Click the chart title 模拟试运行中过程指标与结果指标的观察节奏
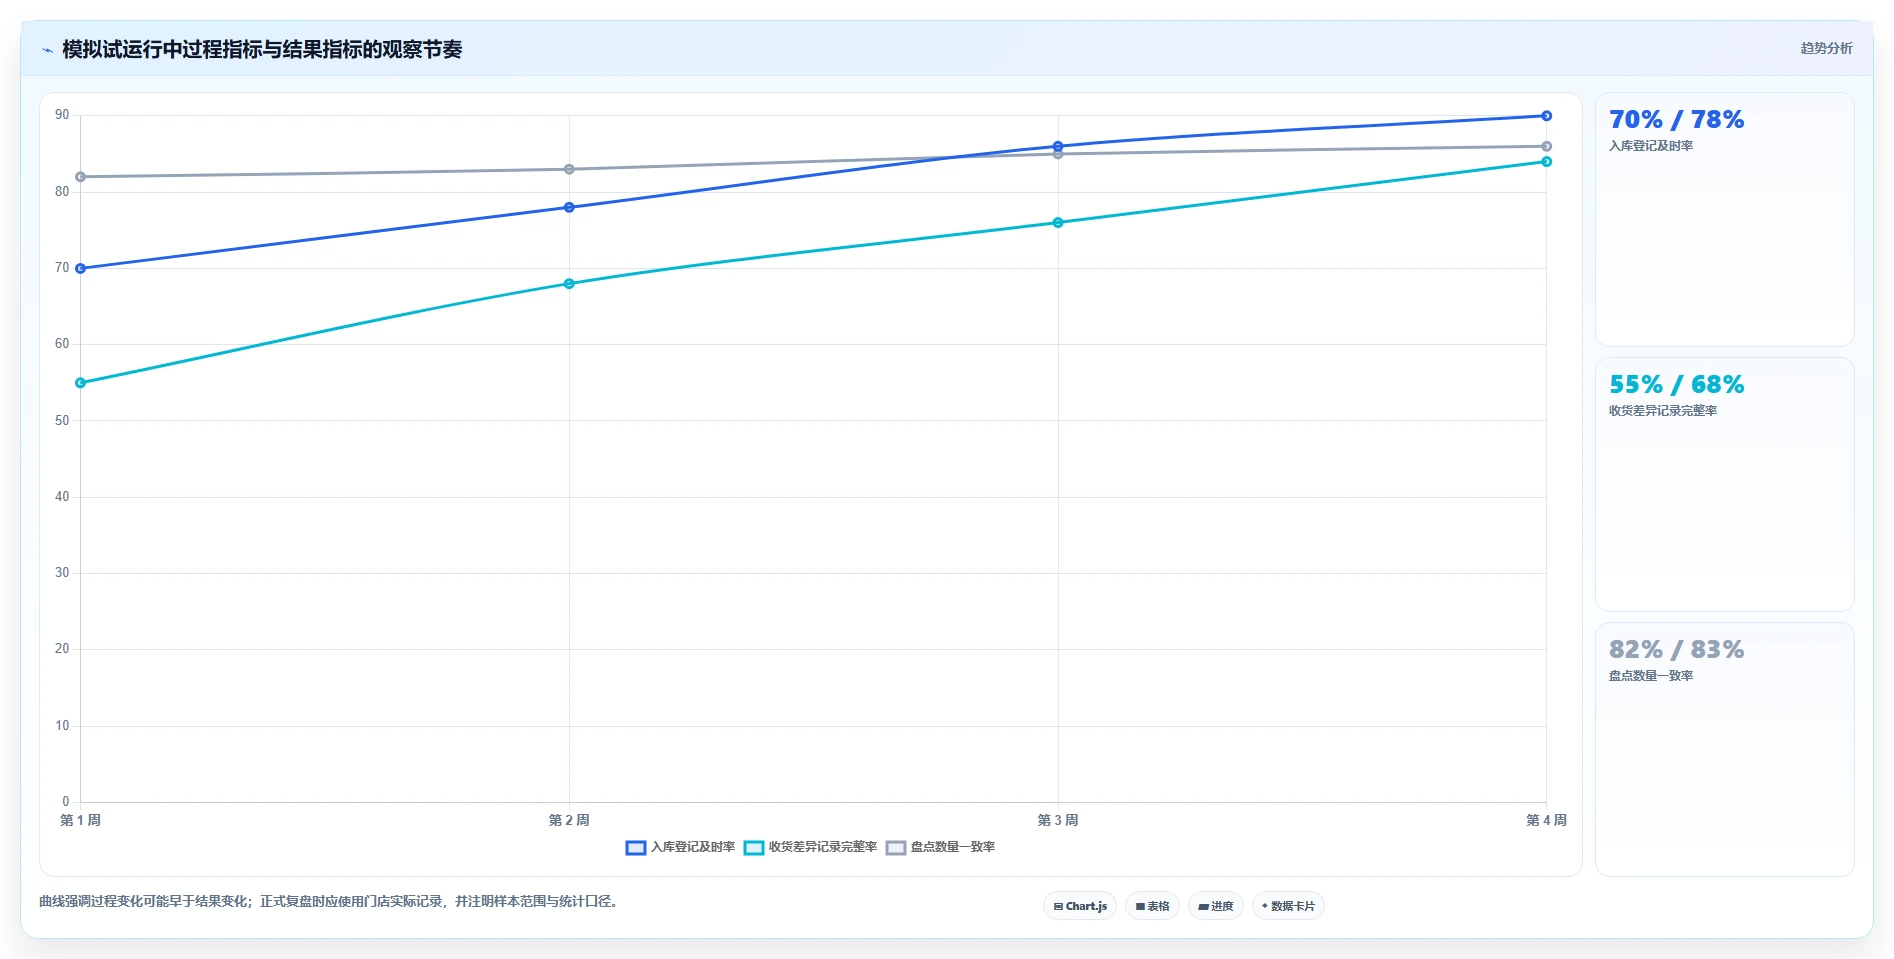 click(262, 49)
